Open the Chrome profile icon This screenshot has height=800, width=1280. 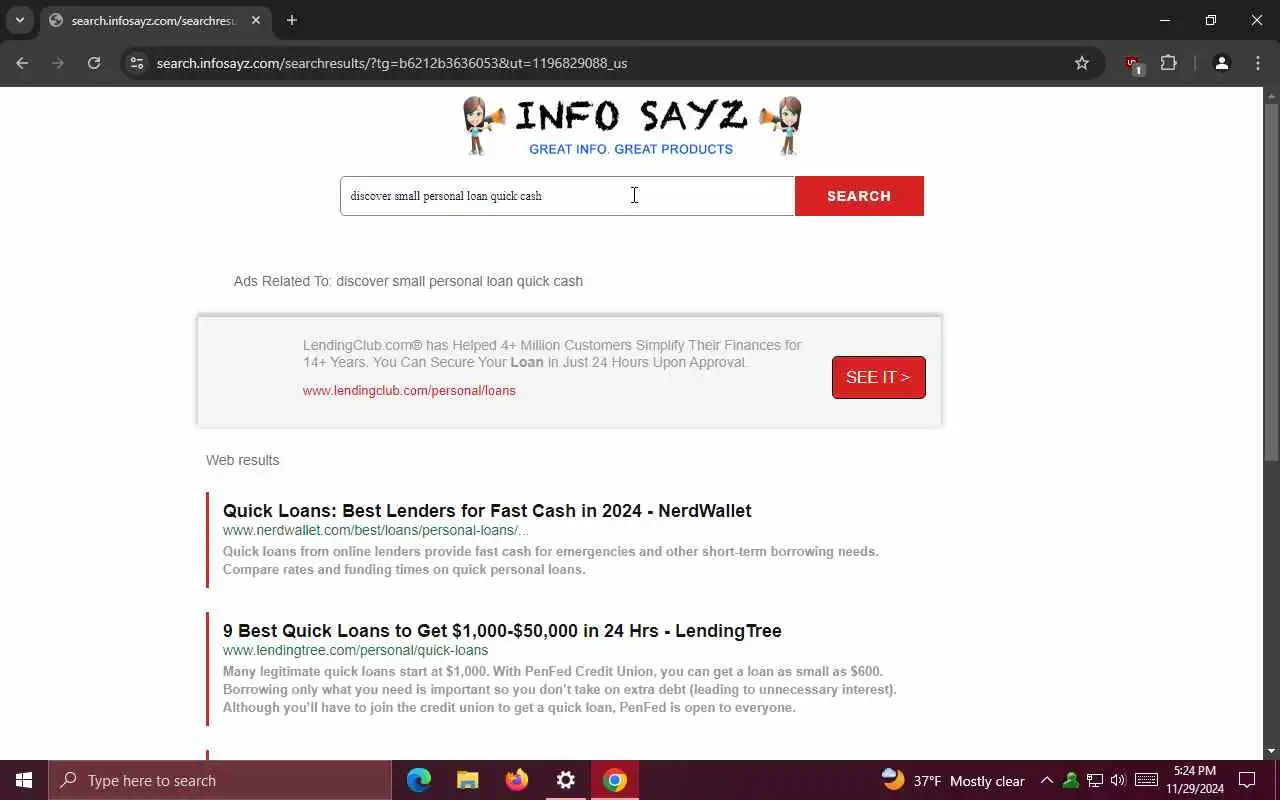coord(1221,63)
